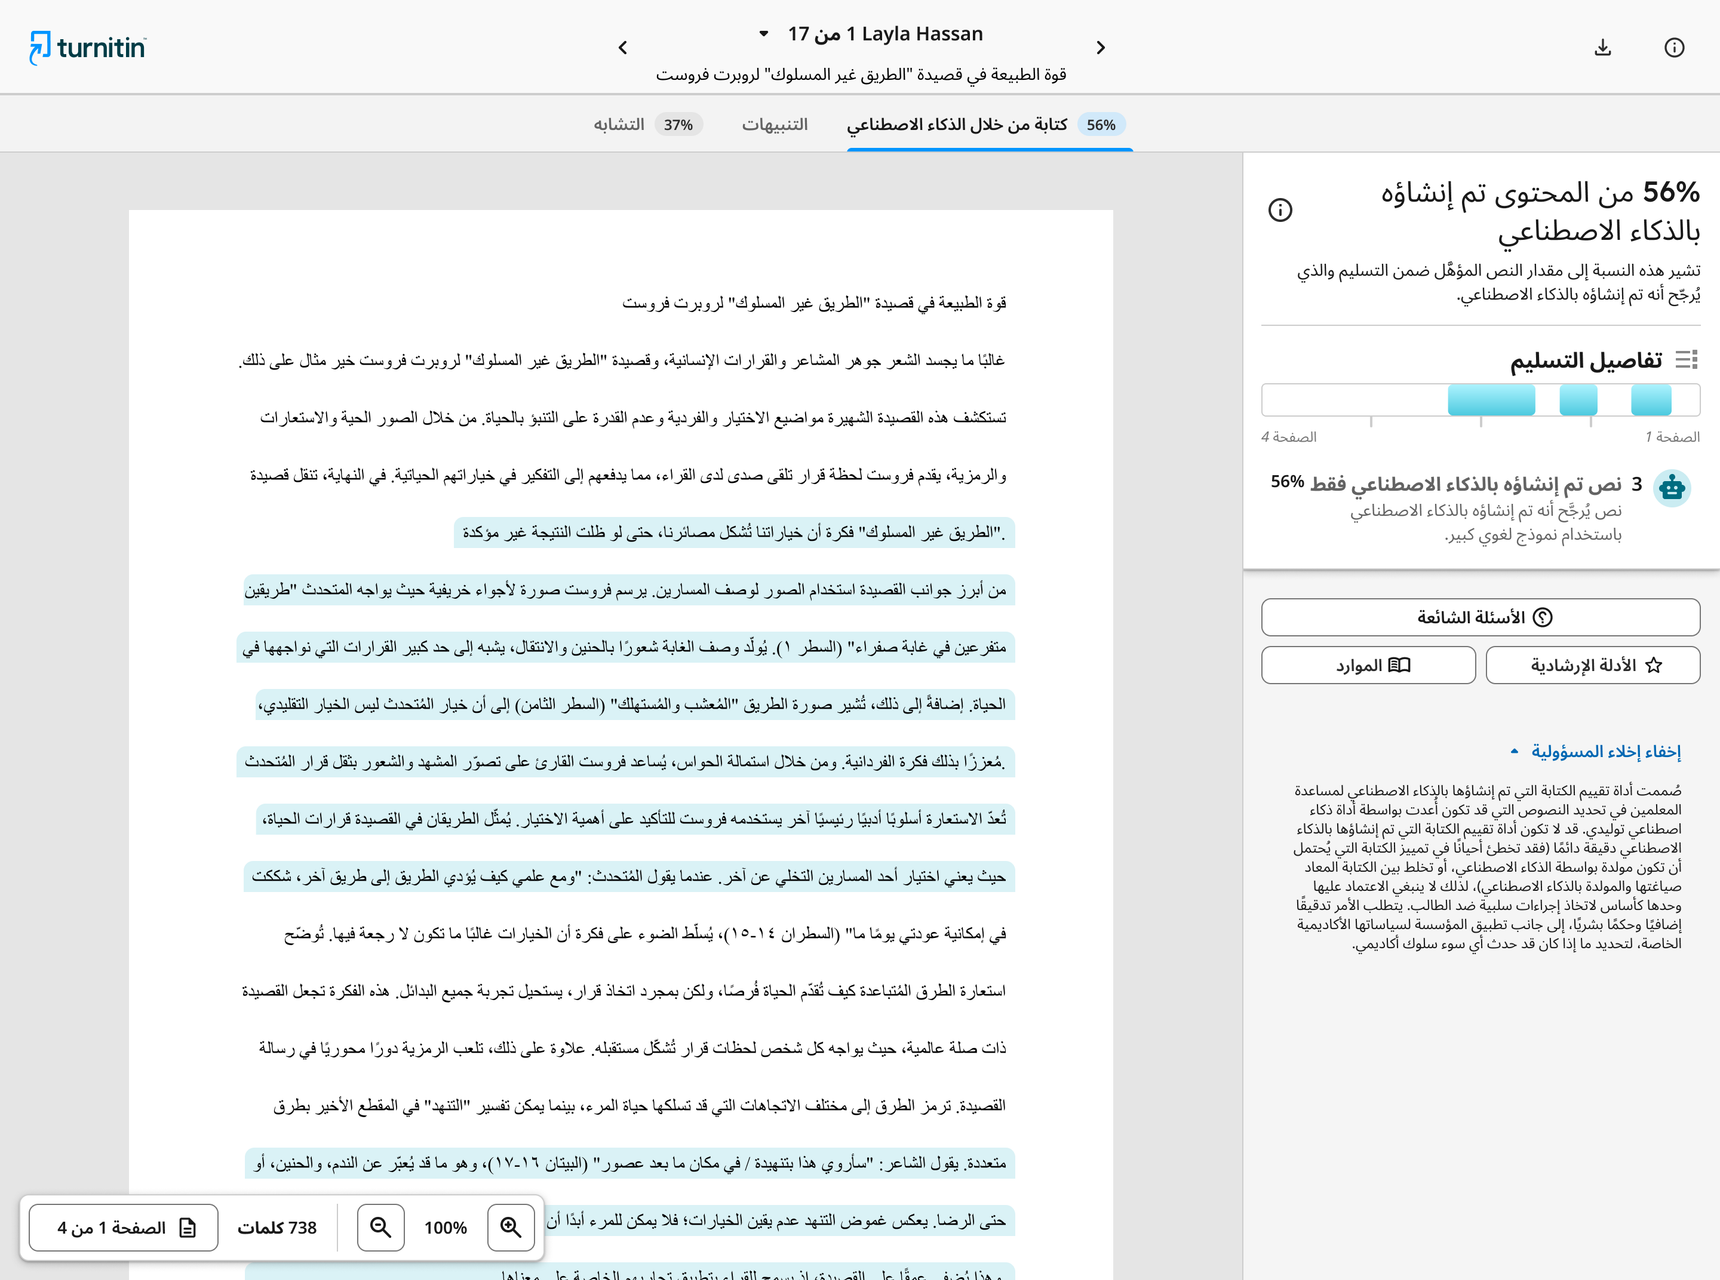This screenshot has width=1720, height=1280.
Task: Click the الصفحة 1 label under the bar
Action: tap(1672, 437)
